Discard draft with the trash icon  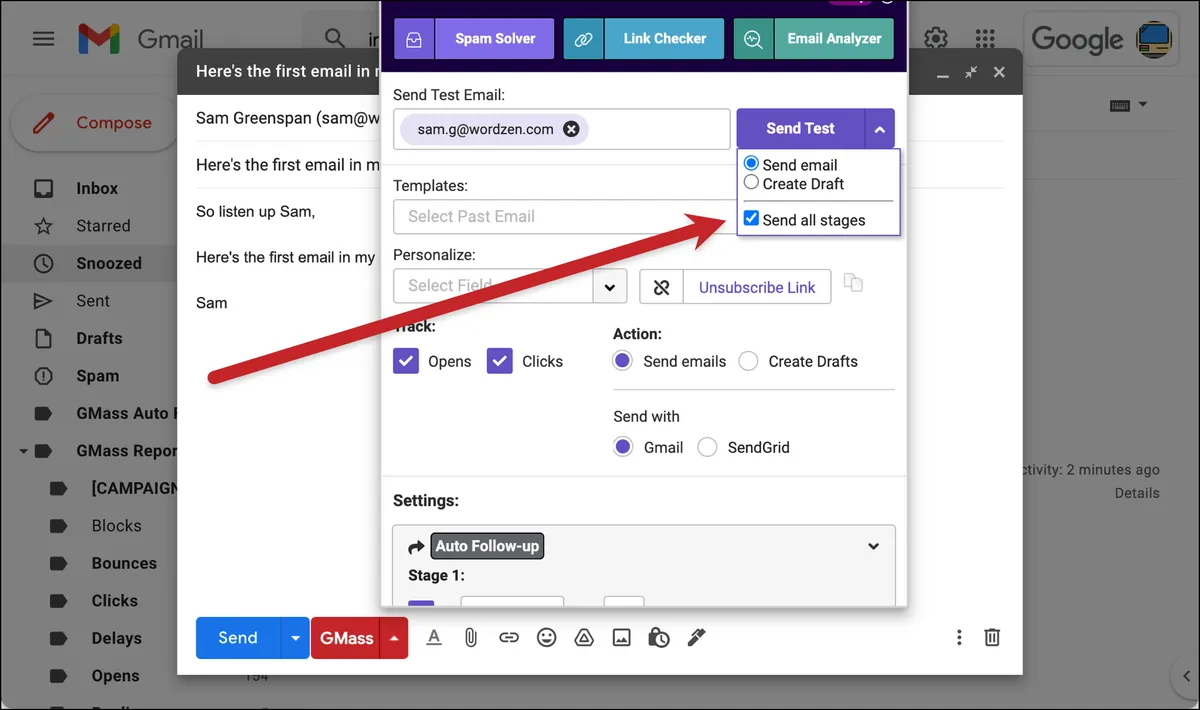[x=992, y=637]
